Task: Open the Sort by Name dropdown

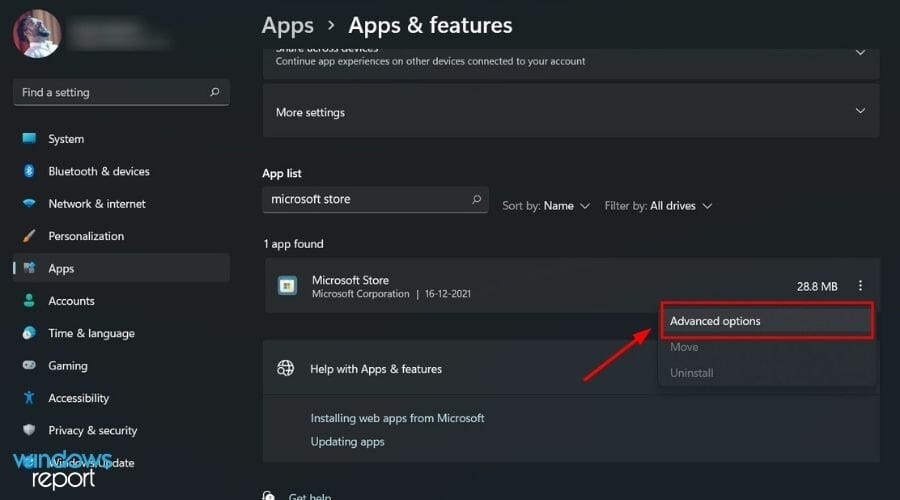Action: (546, 206)
